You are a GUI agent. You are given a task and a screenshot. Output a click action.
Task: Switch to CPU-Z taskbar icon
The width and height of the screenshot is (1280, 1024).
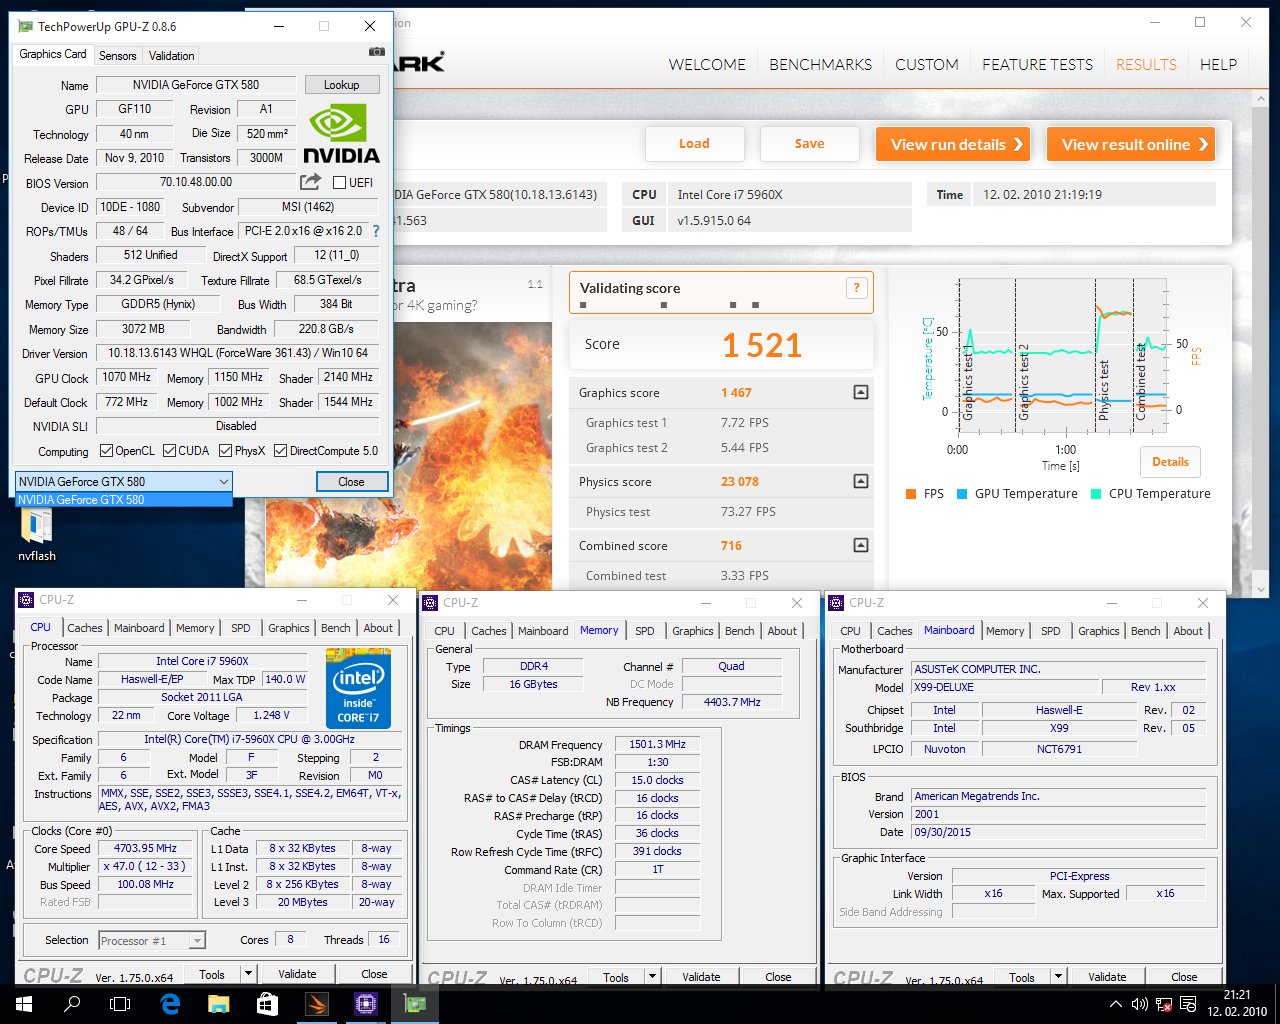[x=365, y=1004]
